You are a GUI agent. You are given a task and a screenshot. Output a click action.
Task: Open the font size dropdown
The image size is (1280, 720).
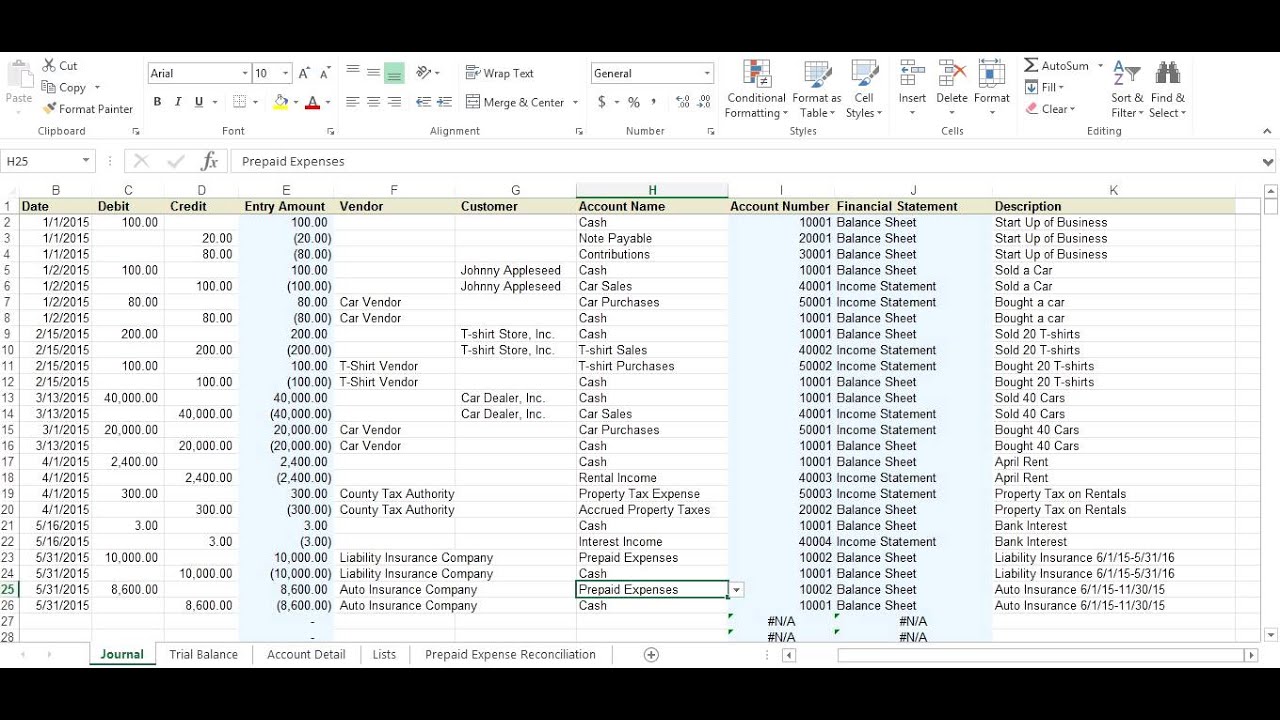coord(285,73)
